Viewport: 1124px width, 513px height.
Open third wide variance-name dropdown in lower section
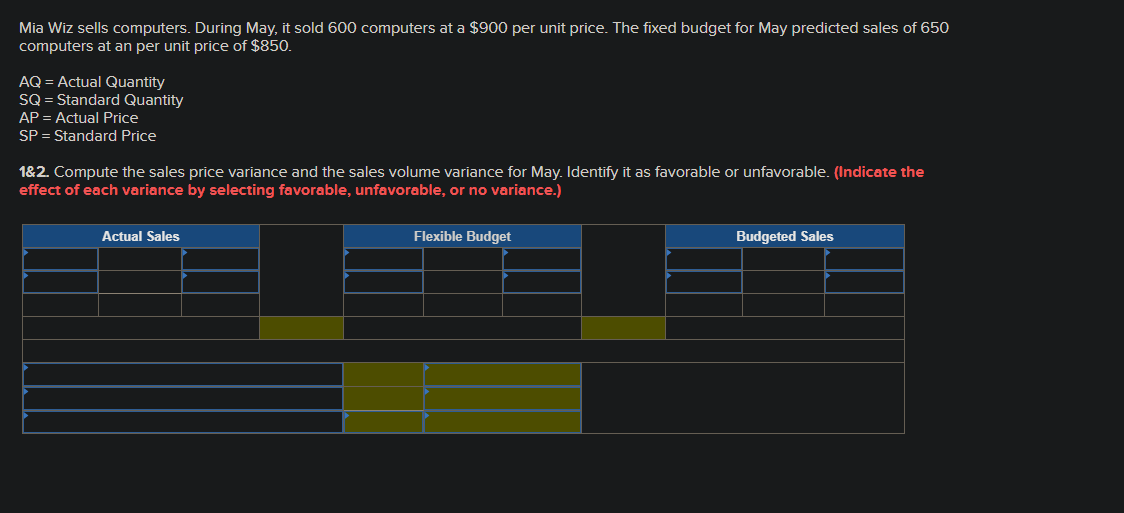tap(183, 421)
